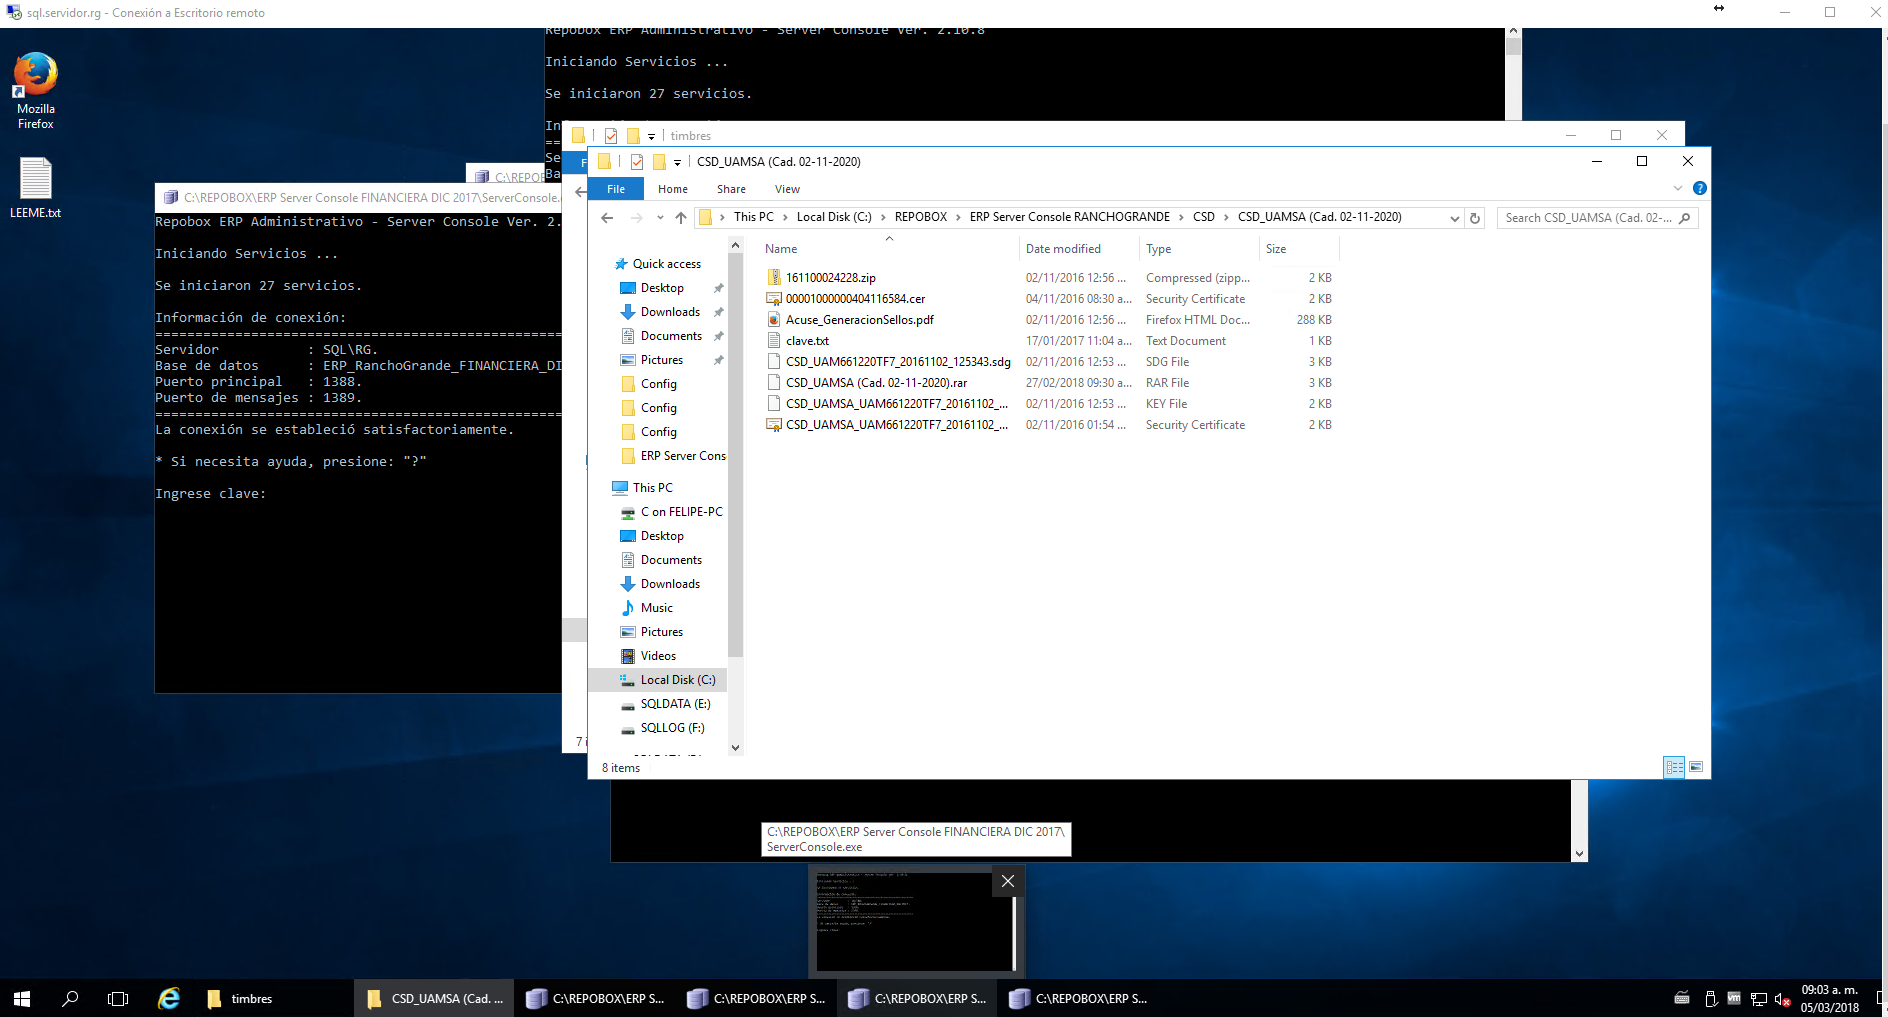Switch to details view layout button
This screenshot has height=1017, width=1888.
coord(1674,767)
